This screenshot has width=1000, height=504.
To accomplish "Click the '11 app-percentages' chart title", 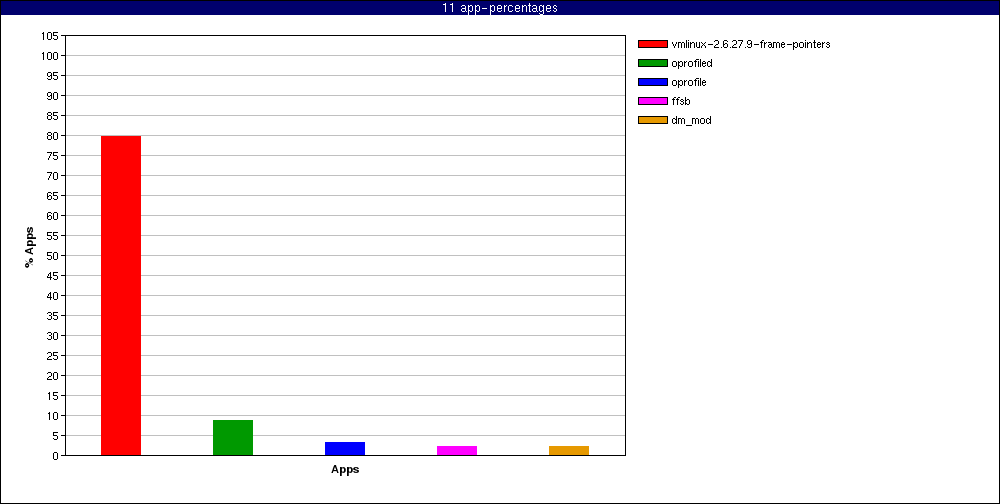I will click(500, 8).
